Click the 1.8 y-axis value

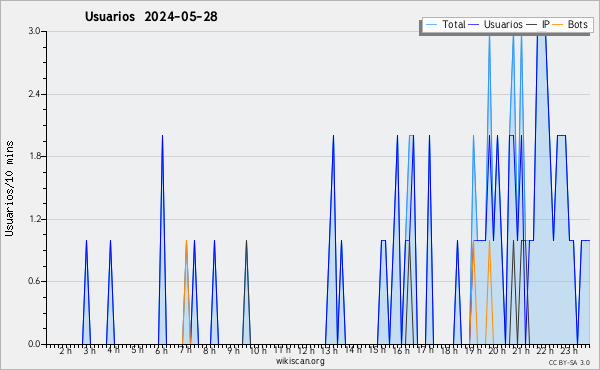[34, 156]
